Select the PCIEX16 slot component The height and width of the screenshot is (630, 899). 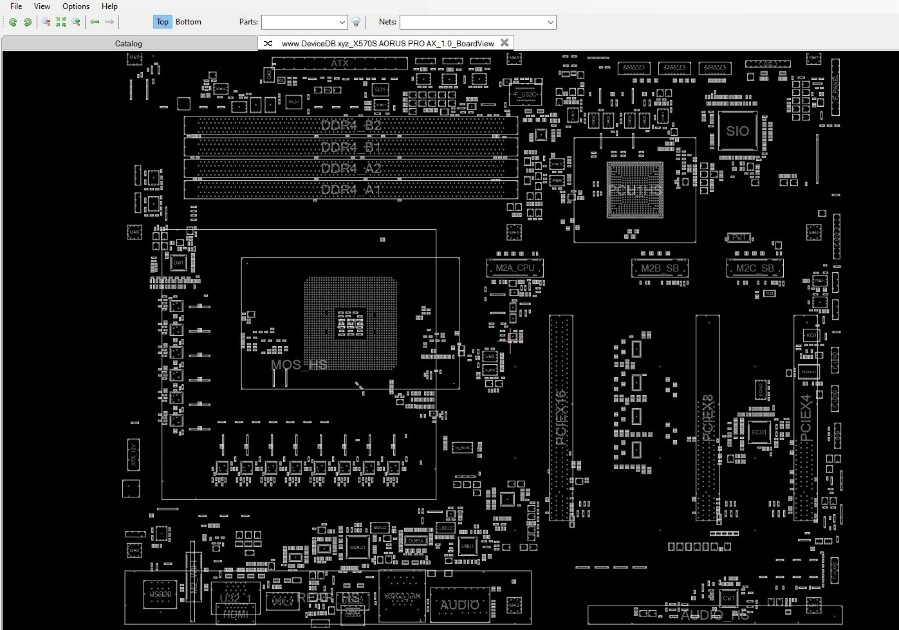coord(561,417)
